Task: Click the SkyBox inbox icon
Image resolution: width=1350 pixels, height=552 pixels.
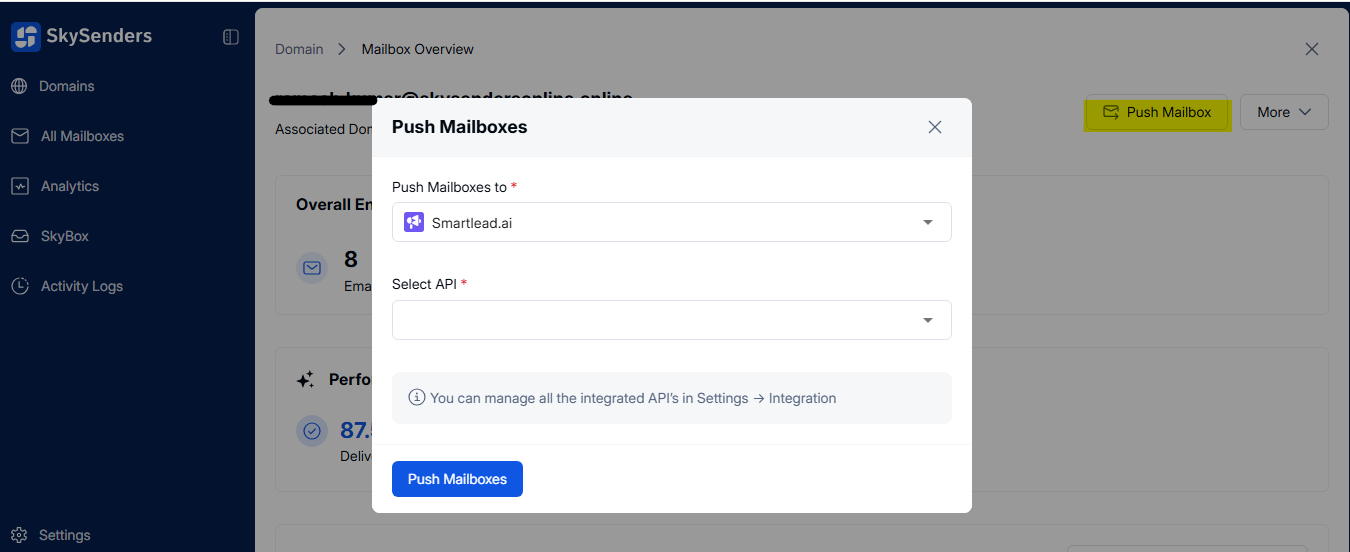Action: (x=20, y=236)
